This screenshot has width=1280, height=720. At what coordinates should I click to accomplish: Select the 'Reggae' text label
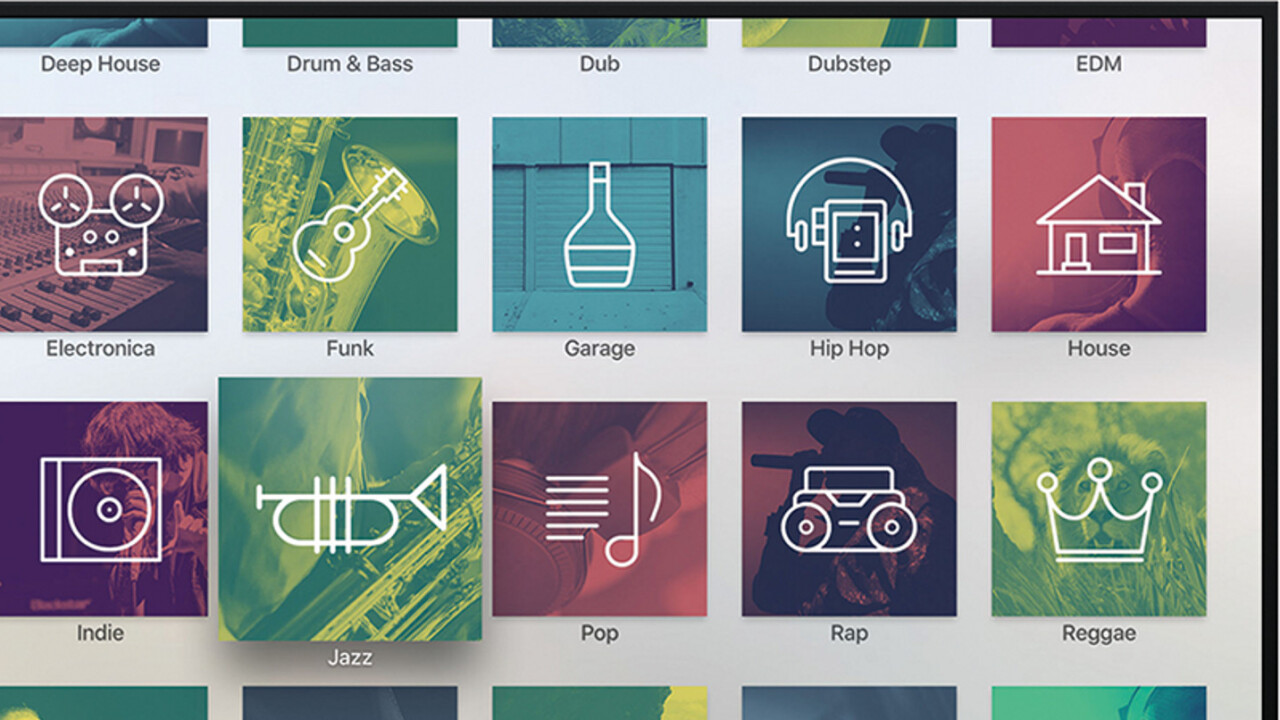(1098, 633)
